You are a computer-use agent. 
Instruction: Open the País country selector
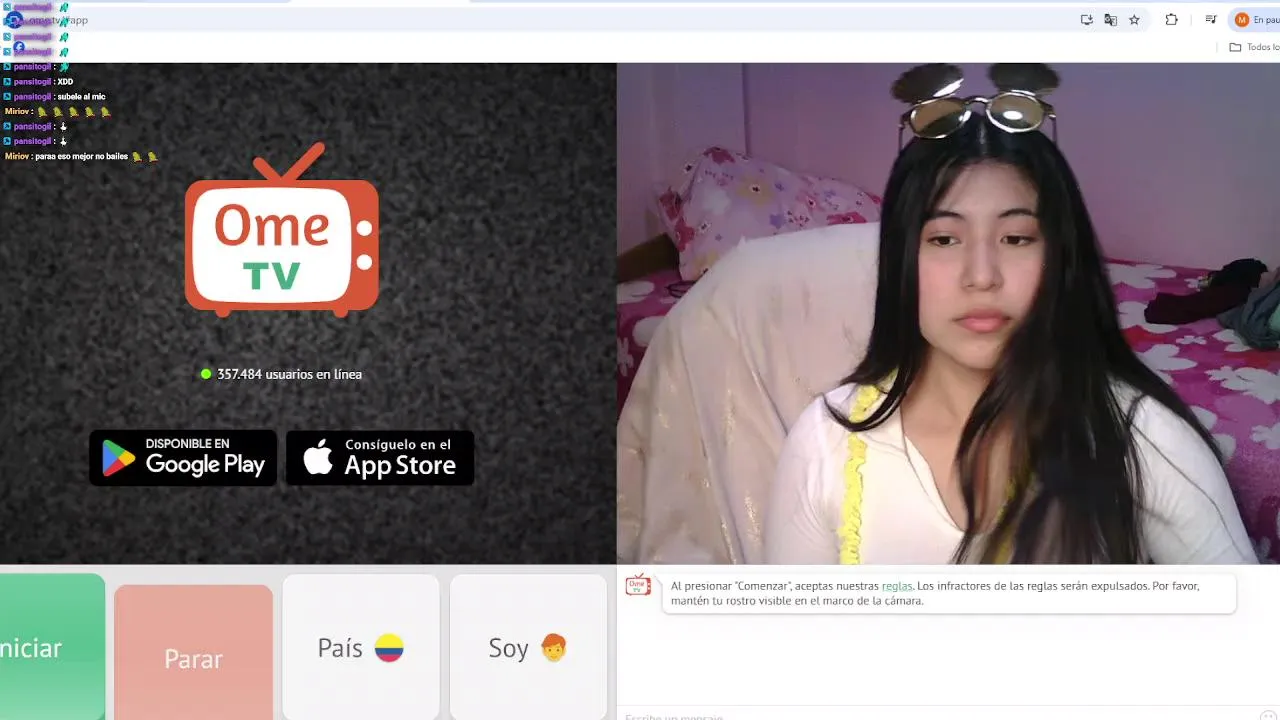[x=361, y=647]
